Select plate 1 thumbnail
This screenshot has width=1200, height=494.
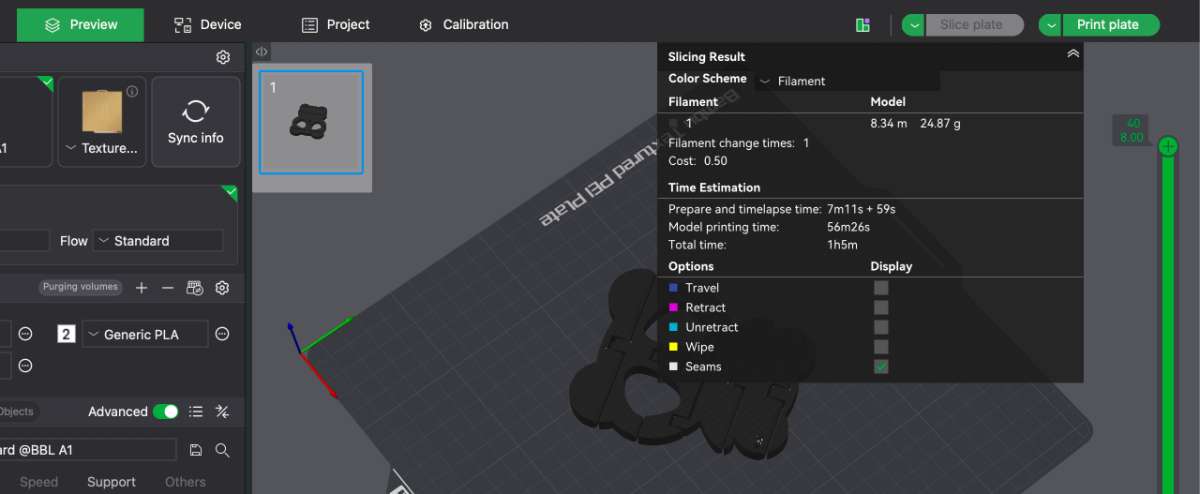tap(311, 122)
